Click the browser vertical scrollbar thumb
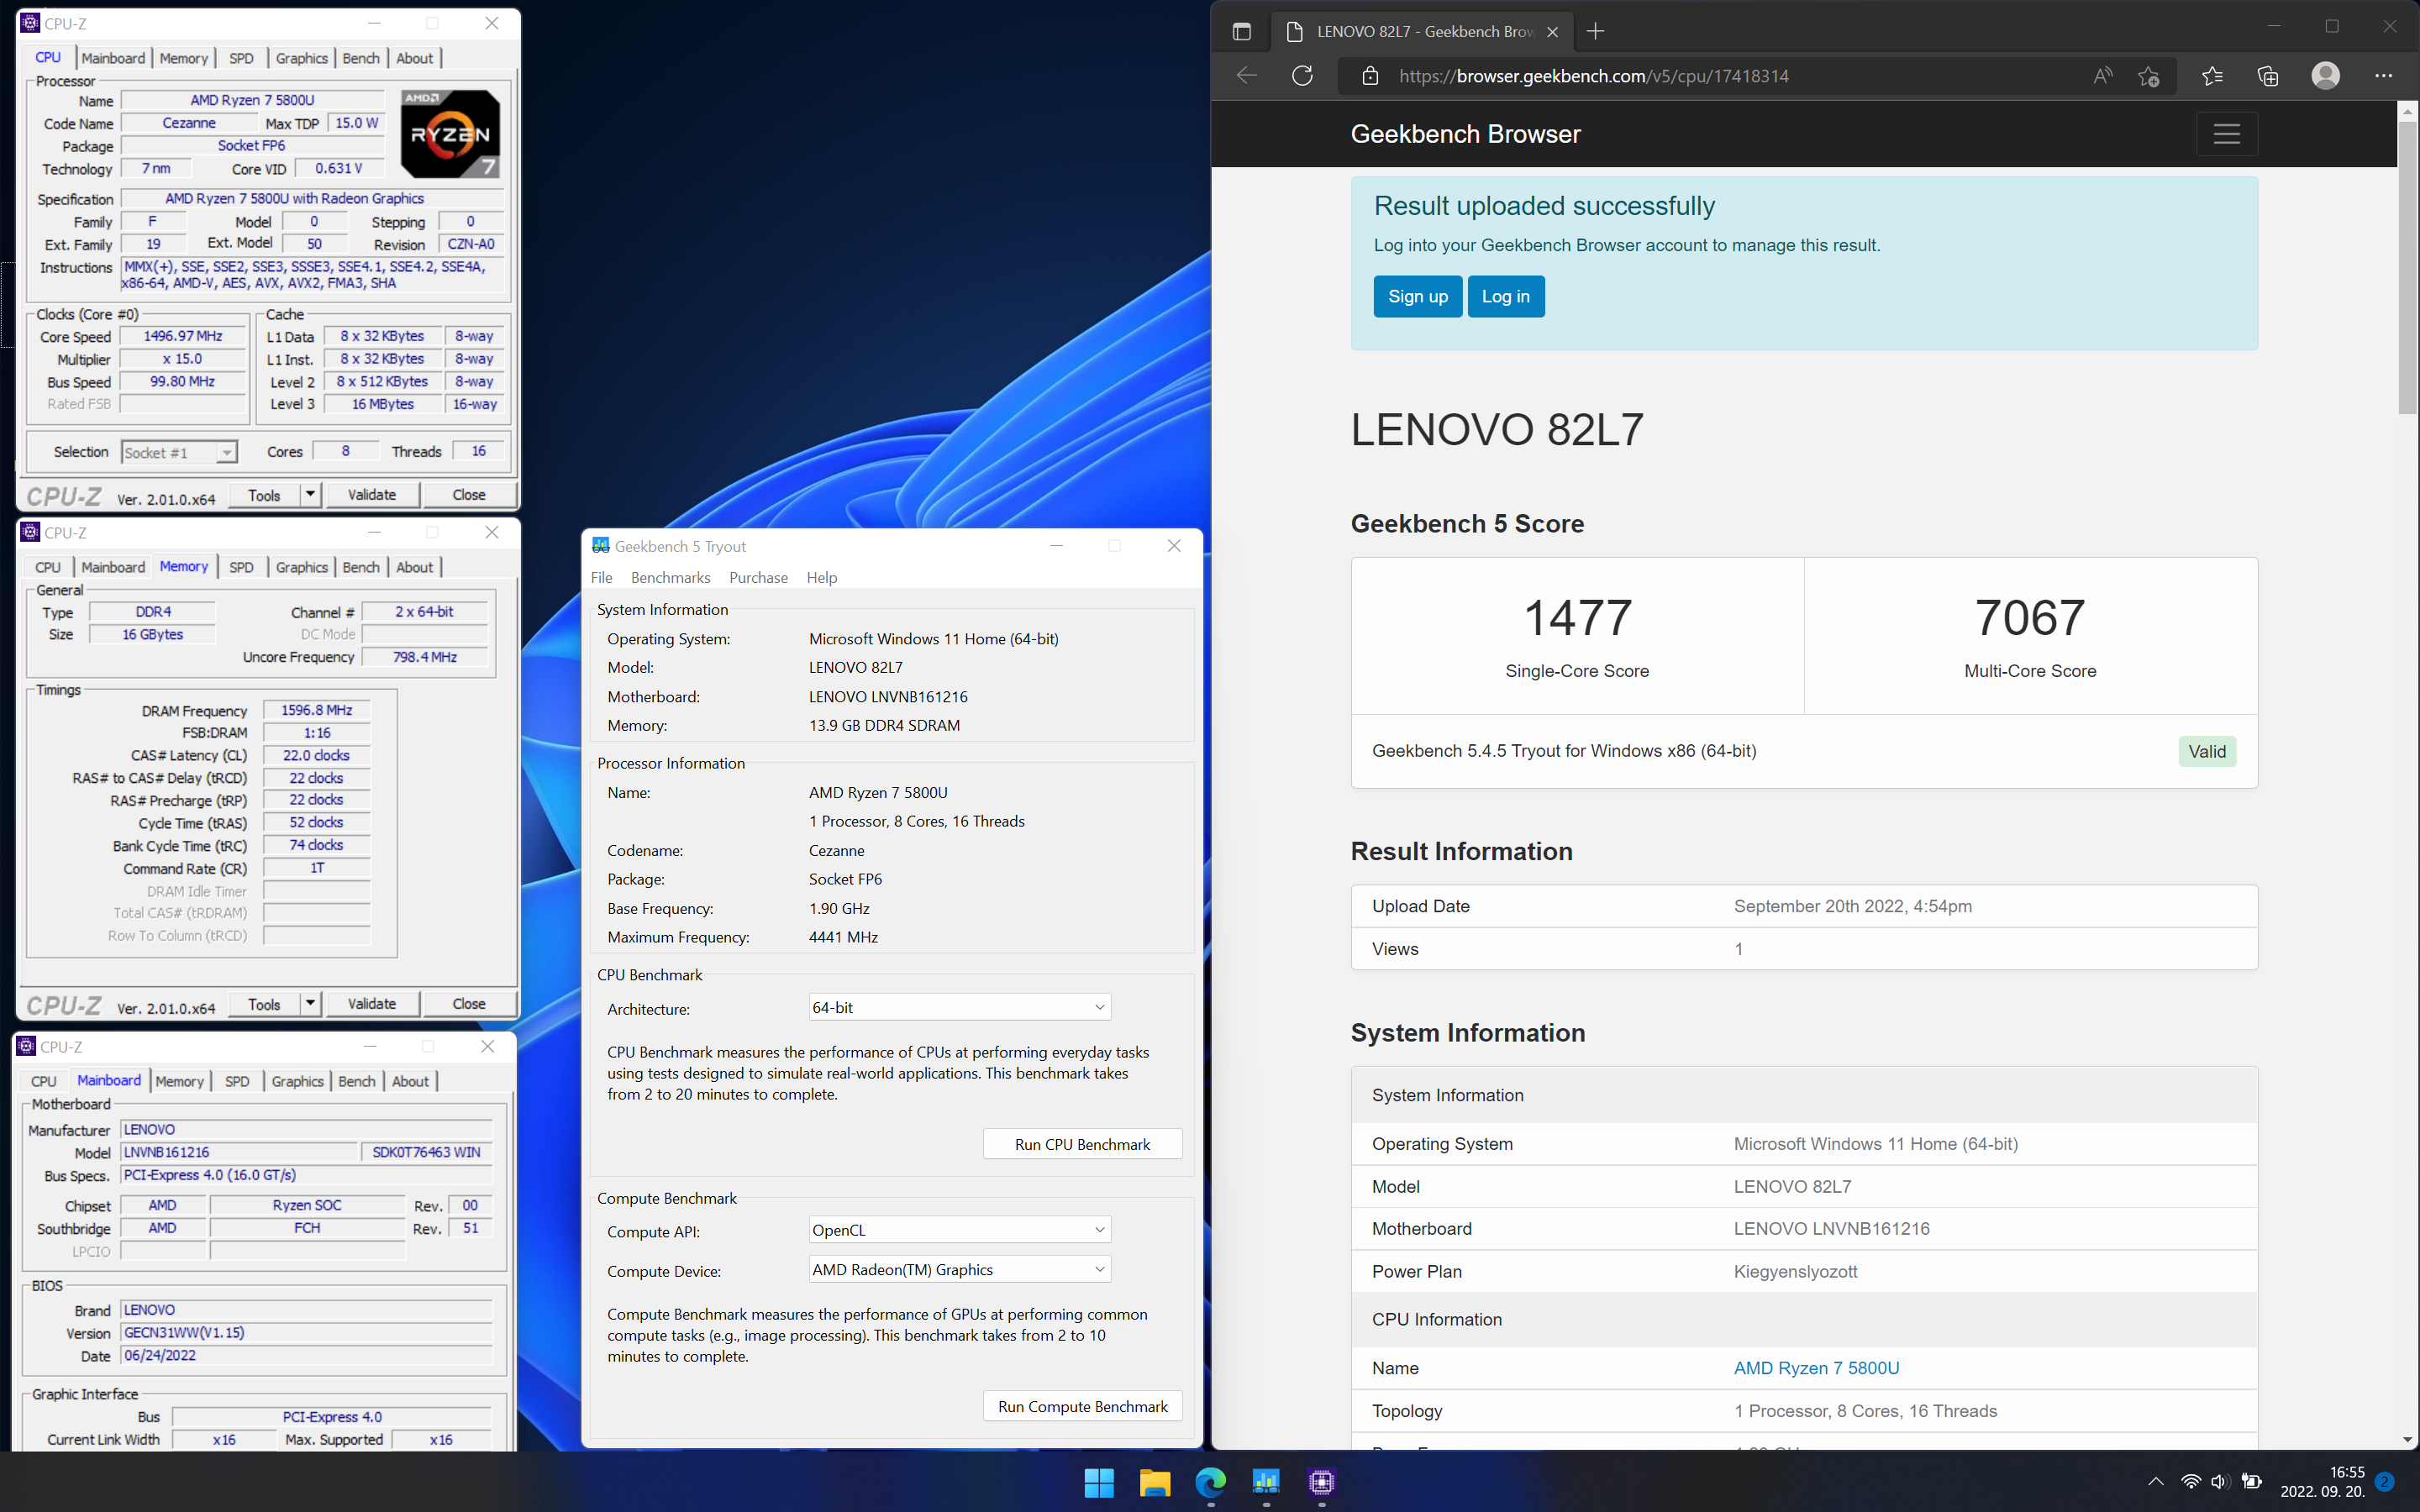This screenshot has height=1512, width=2420. pyautogui.click(x=2407, y=267)
